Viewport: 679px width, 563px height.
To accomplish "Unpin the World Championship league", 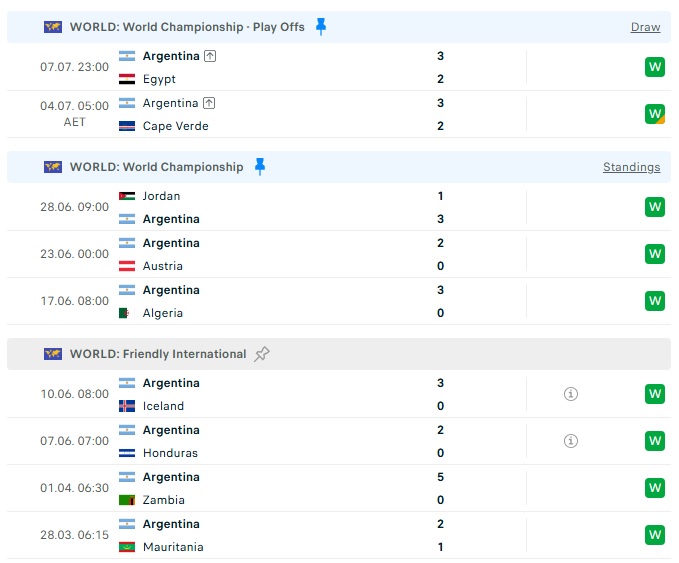I will [260, 167].
